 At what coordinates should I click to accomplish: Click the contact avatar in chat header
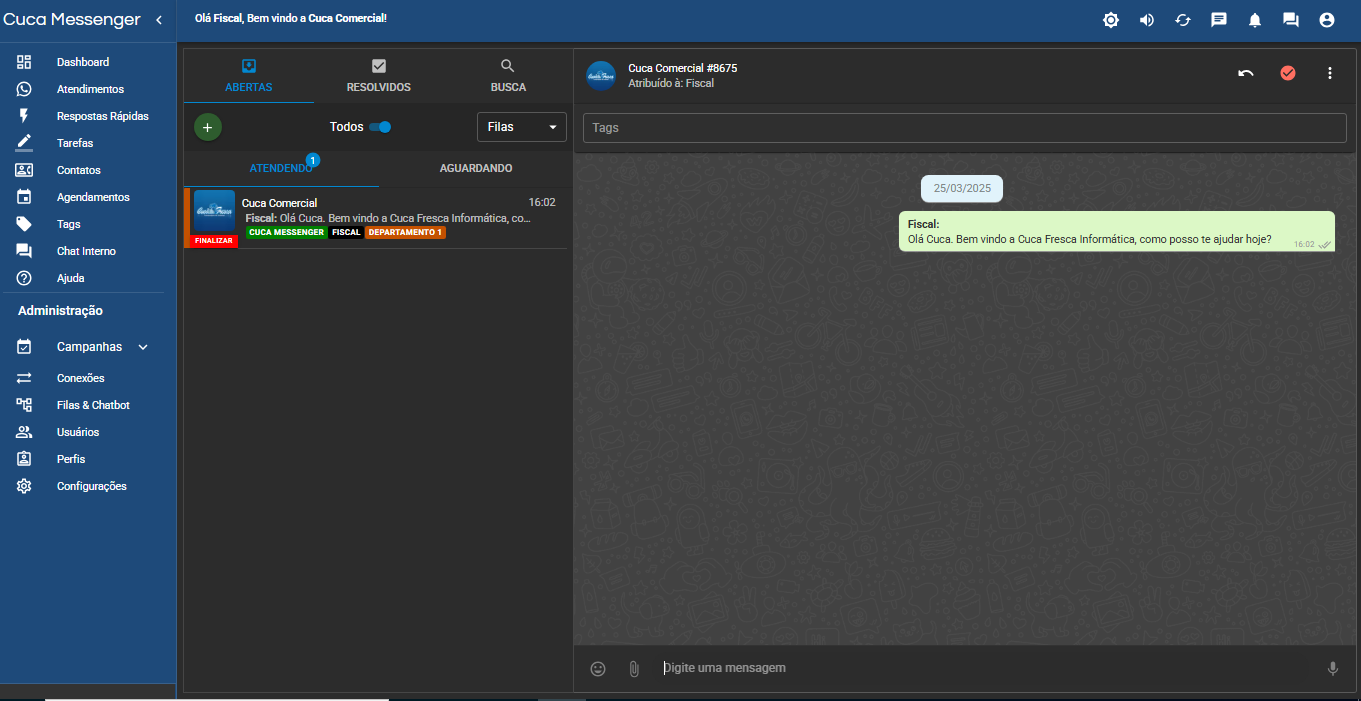tap(601, 76)
